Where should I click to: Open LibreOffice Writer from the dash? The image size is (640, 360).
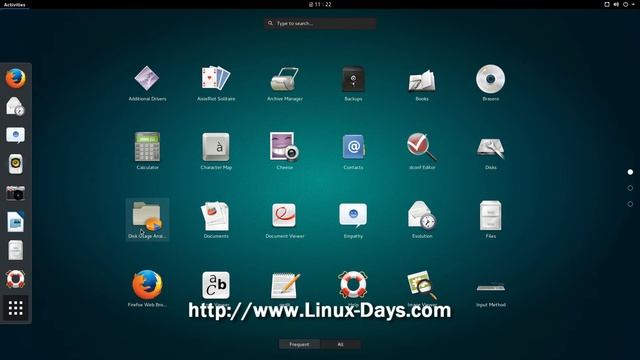pos(16,222)
